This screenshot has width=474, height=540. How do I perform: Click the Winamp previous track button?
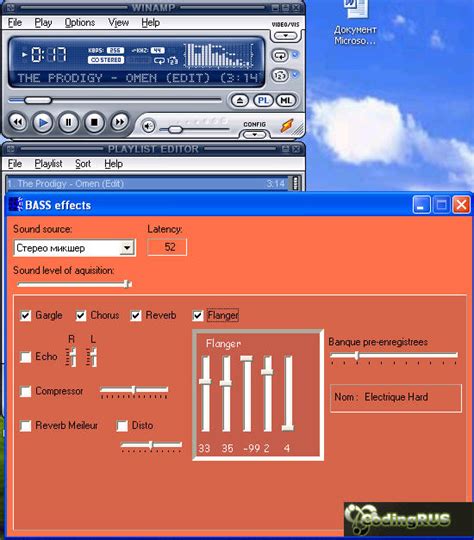[18, 122]
